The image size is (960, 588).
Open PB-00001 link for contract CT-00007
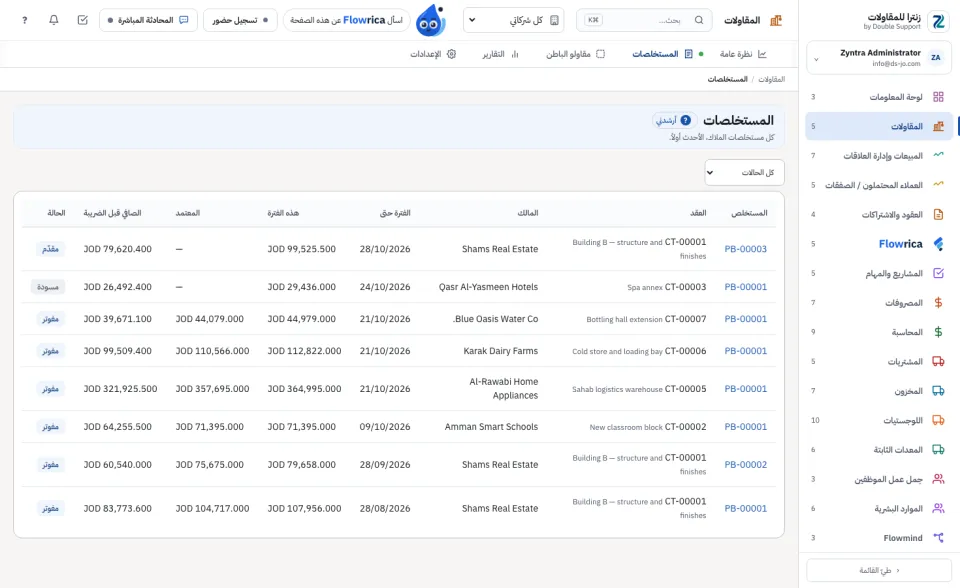(x=745, y=318)
